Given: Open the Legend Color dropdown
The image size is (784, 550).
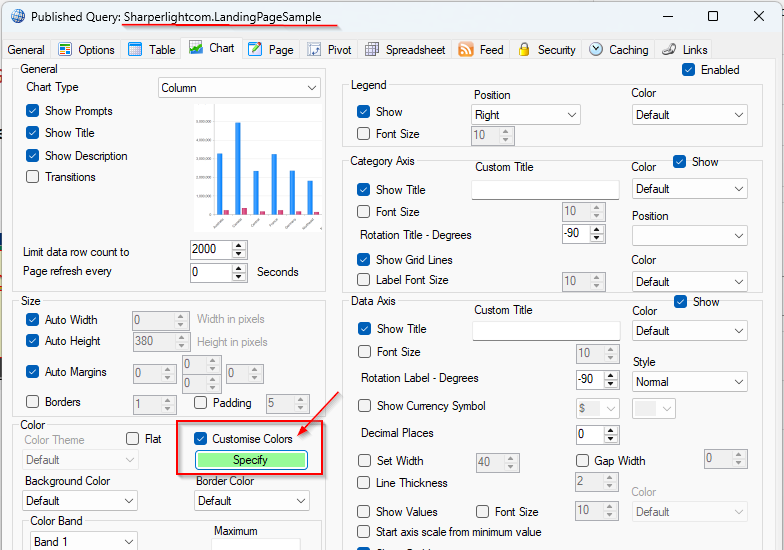Looking at the screenshot, I should click(x=690, y=115).
